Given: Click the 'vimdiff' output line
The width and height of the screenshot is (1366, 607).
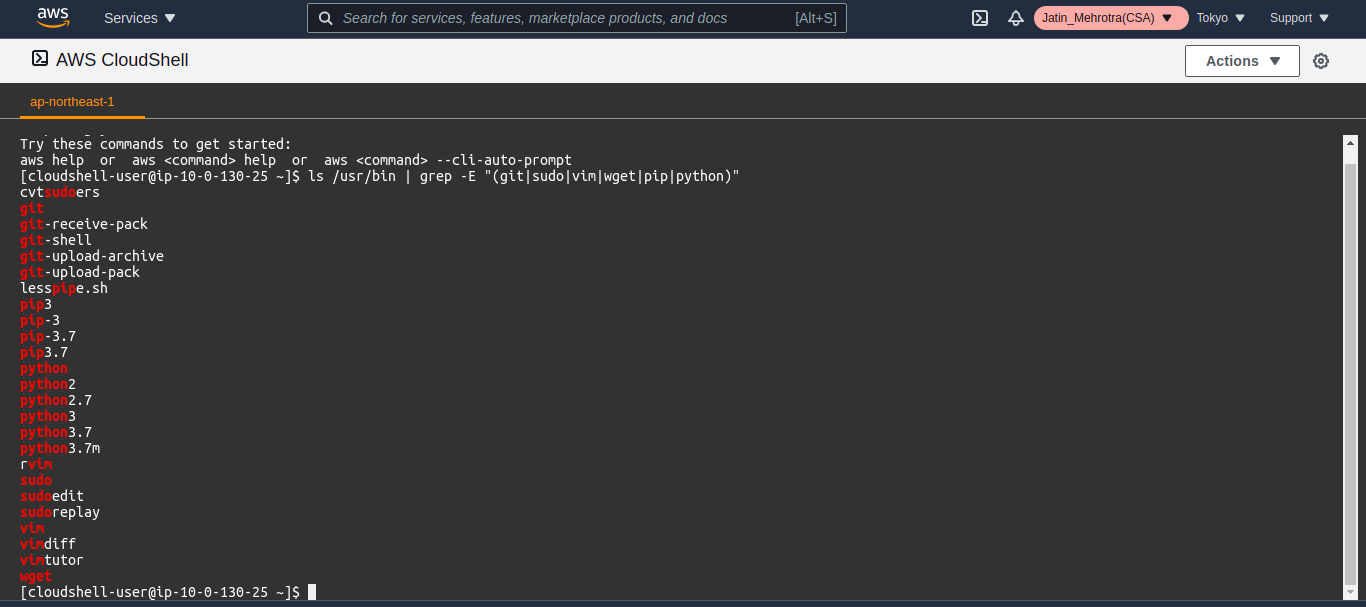Looking at the screenshot, I should point(48,544).
